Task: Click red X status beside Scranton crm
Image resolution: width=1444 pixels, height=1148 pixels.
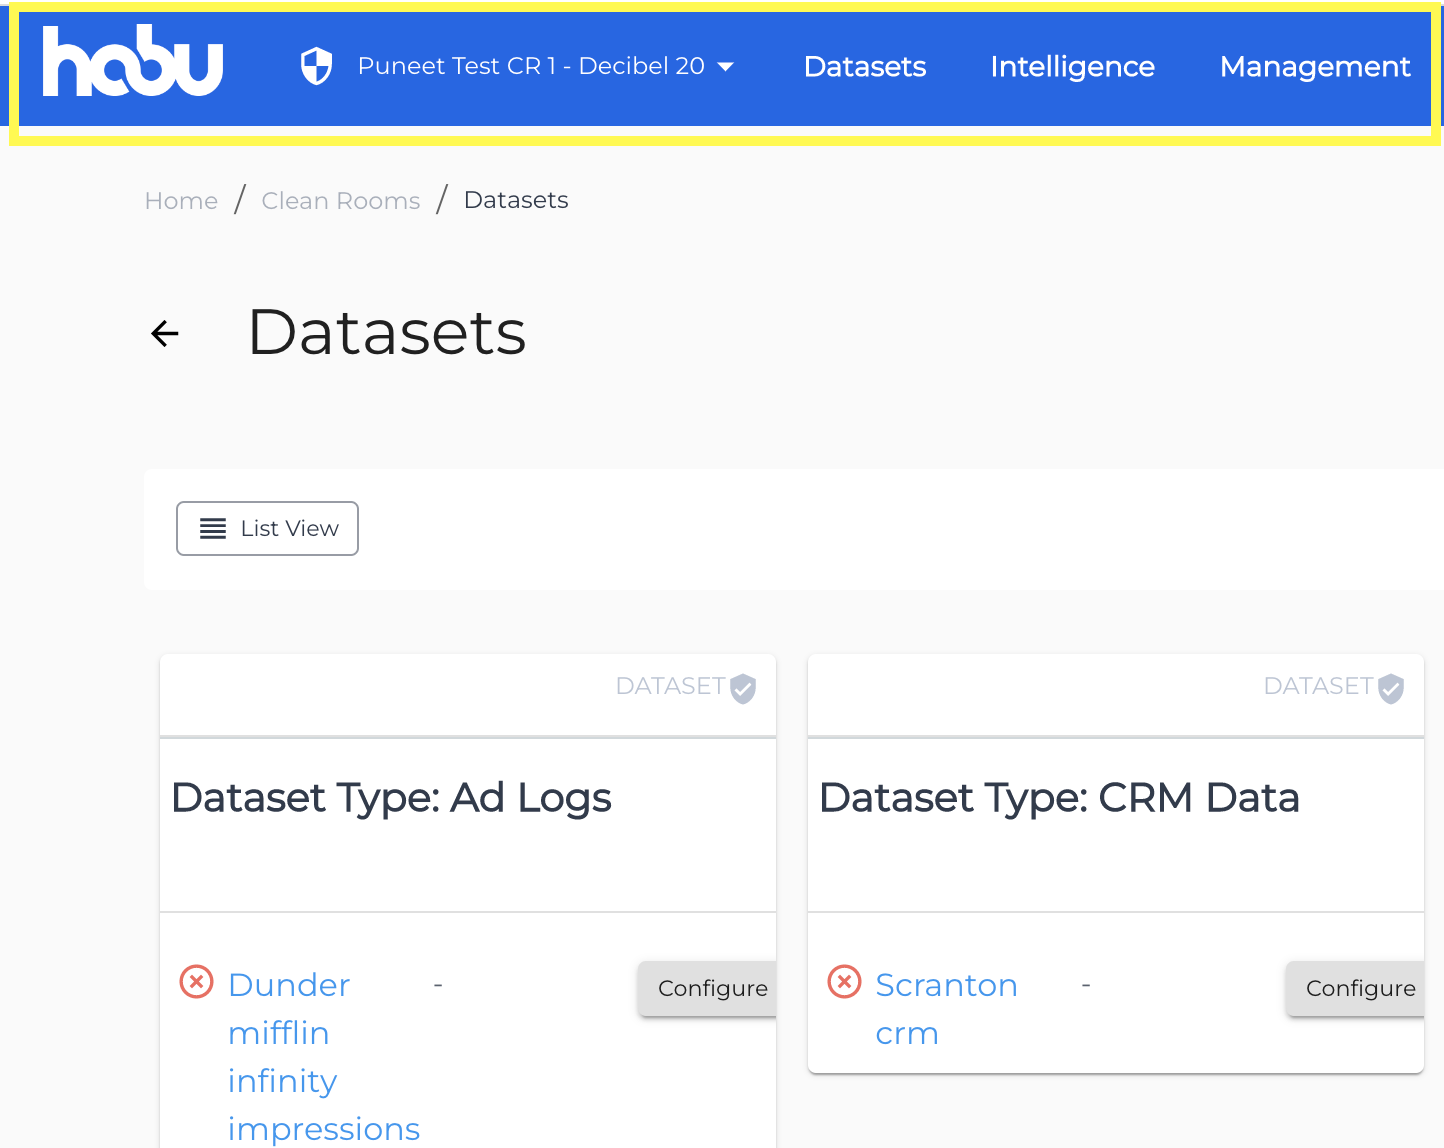Action: 845,982
